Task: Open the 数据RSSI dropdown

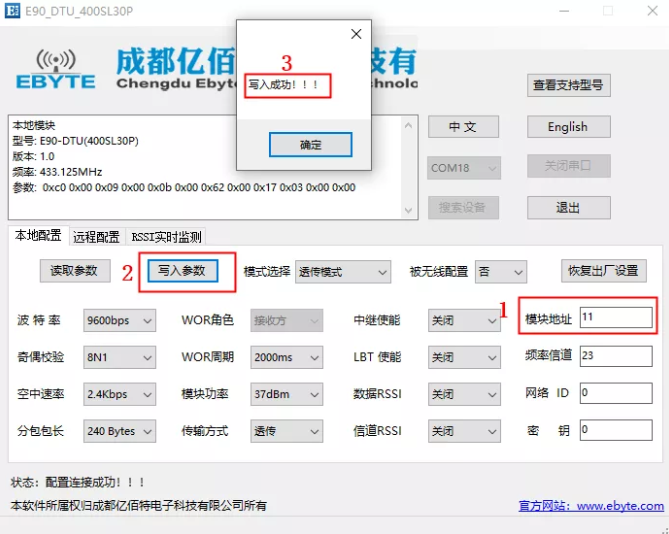Action: (x=464, y=394)
